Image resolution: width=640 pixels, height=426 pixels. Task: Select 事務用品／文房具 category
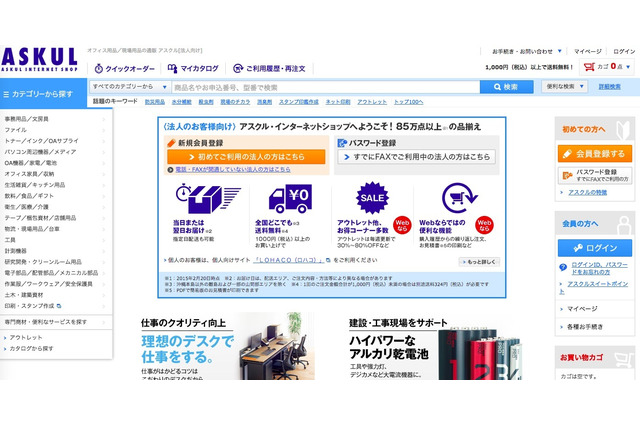[x=28, y=119]
